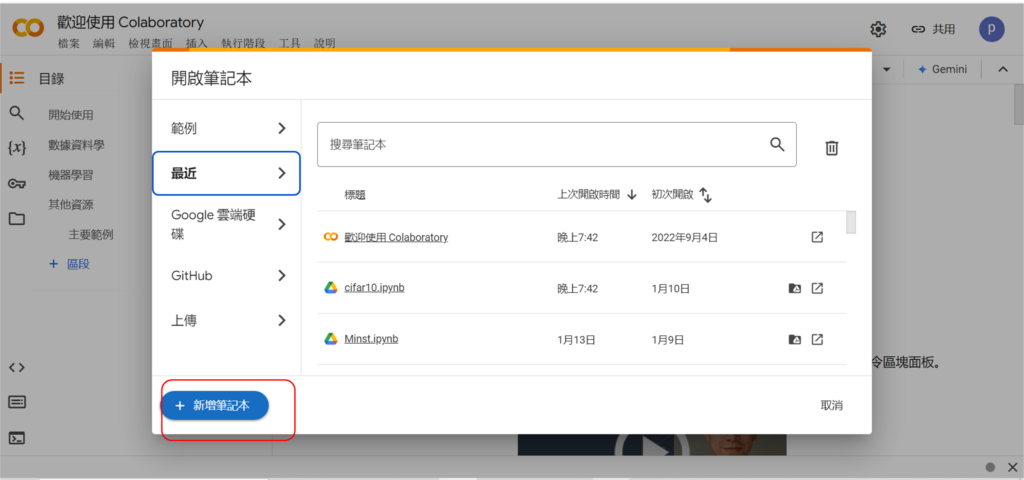Viewport: 1024px width, 480px height.
Task: Select the Google 雲端硬碟 tab
Action: pyautogui.click(x=225, y=224)
